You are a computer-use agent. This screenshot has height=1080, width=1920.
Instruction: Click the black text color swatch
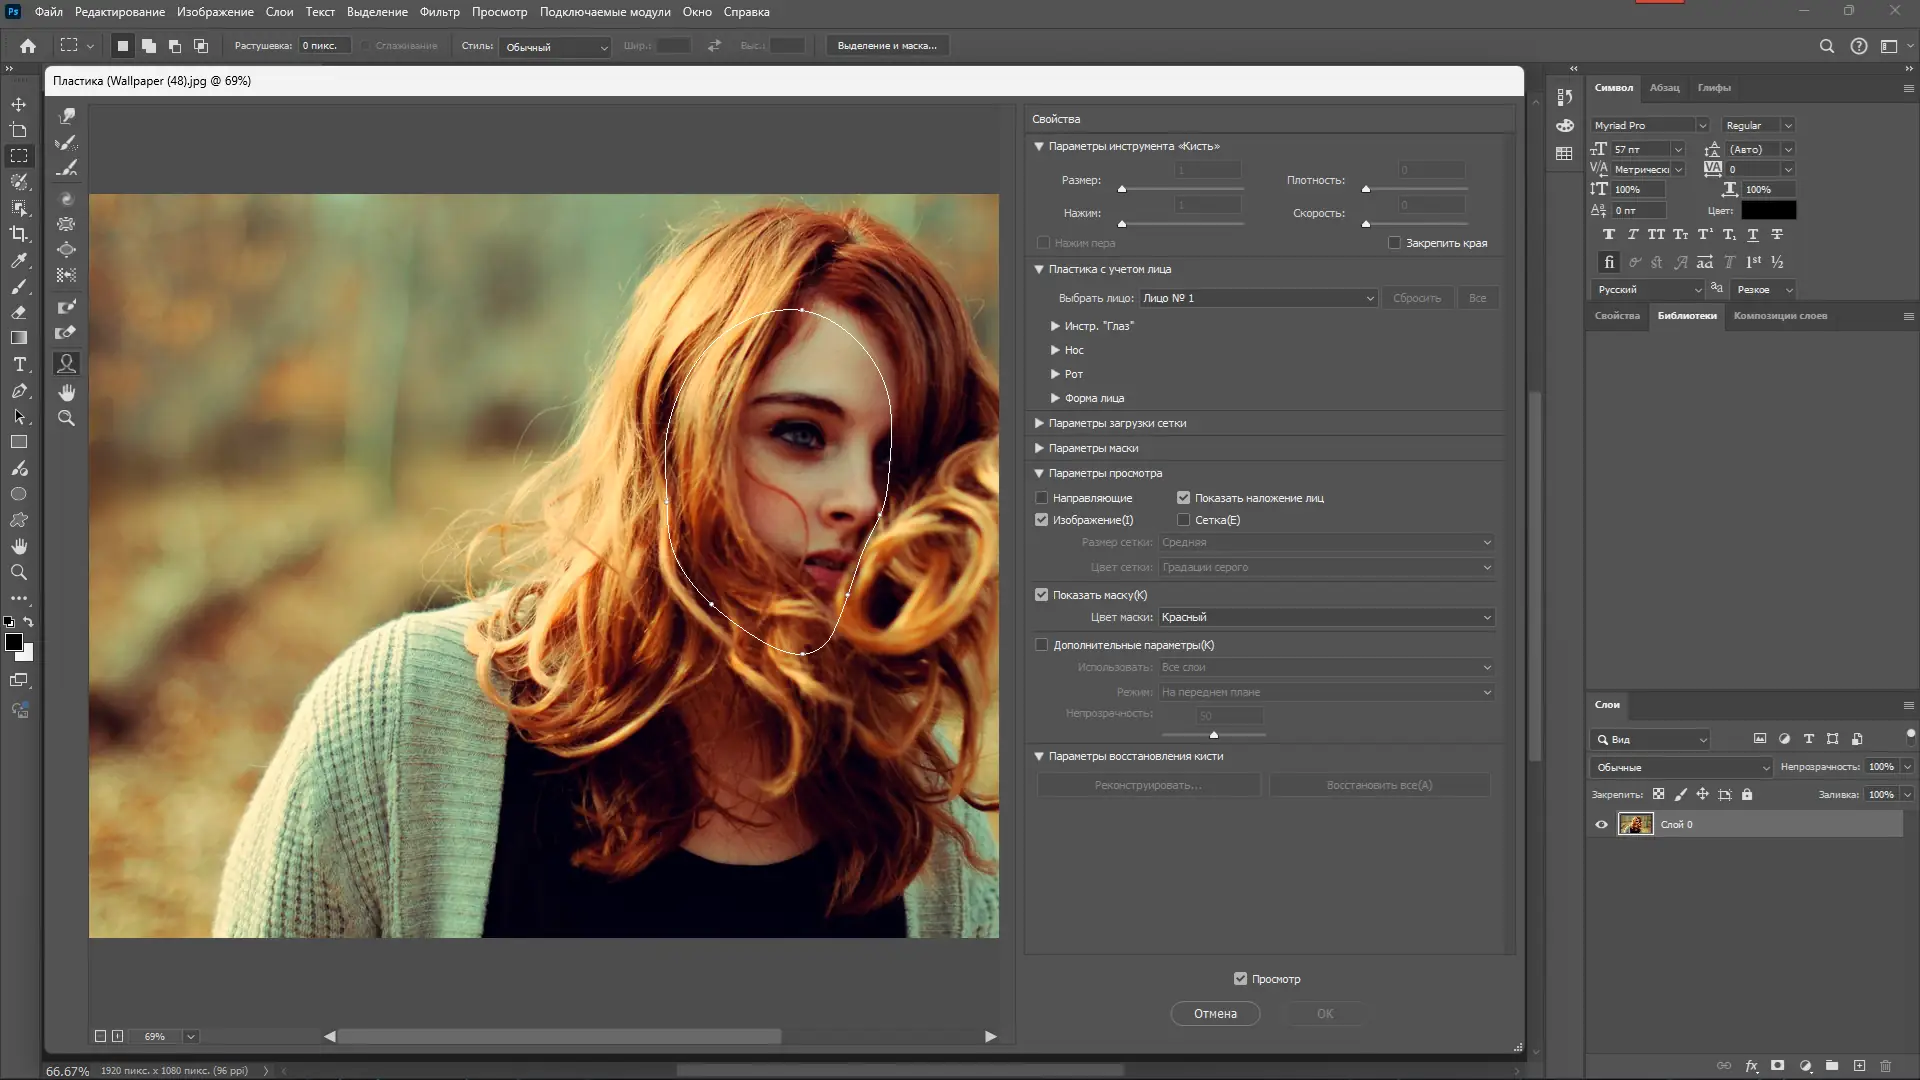coord(1768,211)
